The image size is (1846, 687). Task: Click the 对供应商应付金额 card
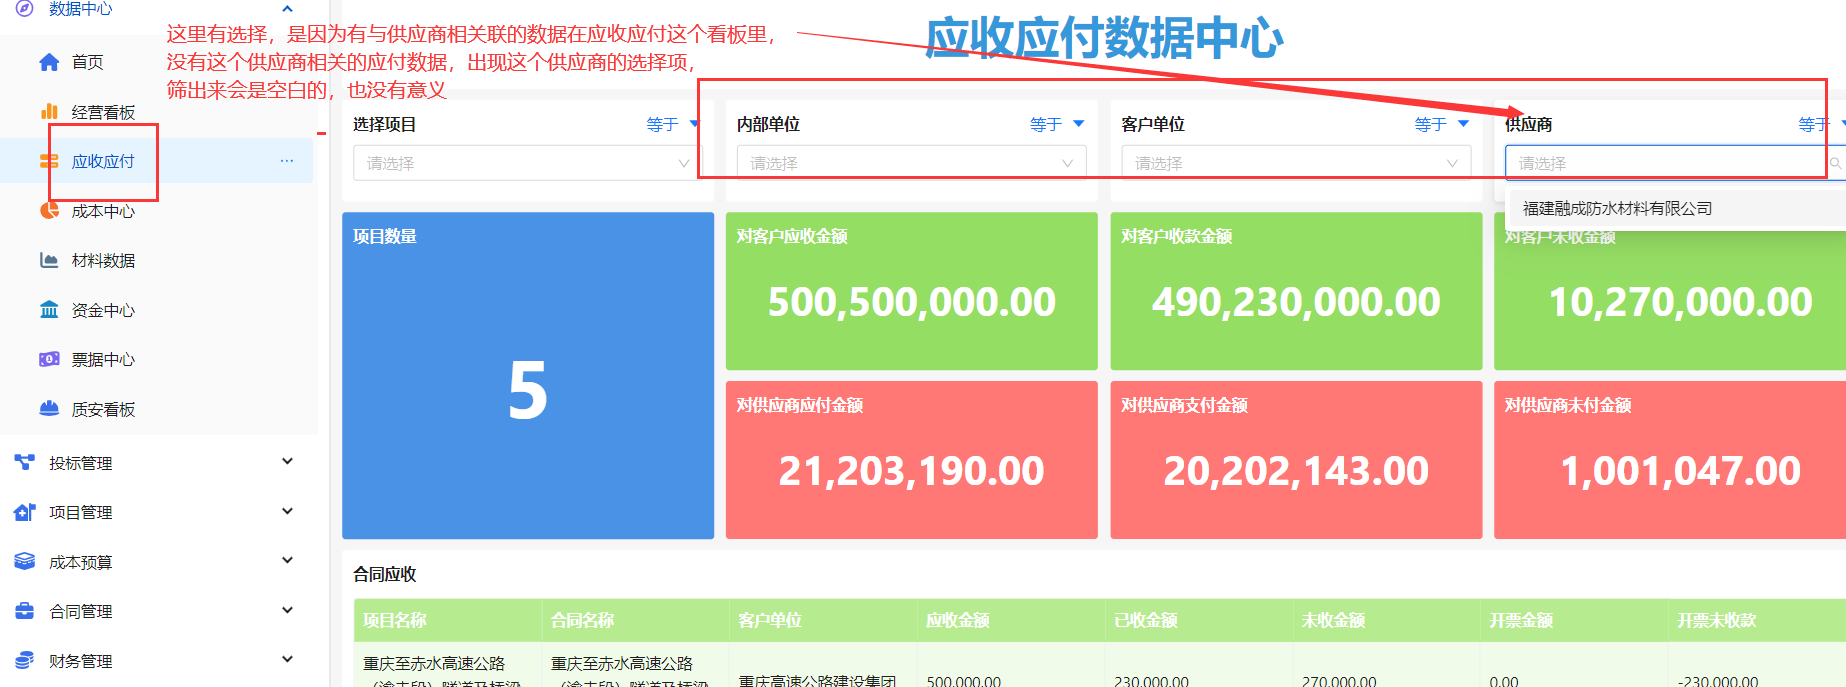click(912, 460)
